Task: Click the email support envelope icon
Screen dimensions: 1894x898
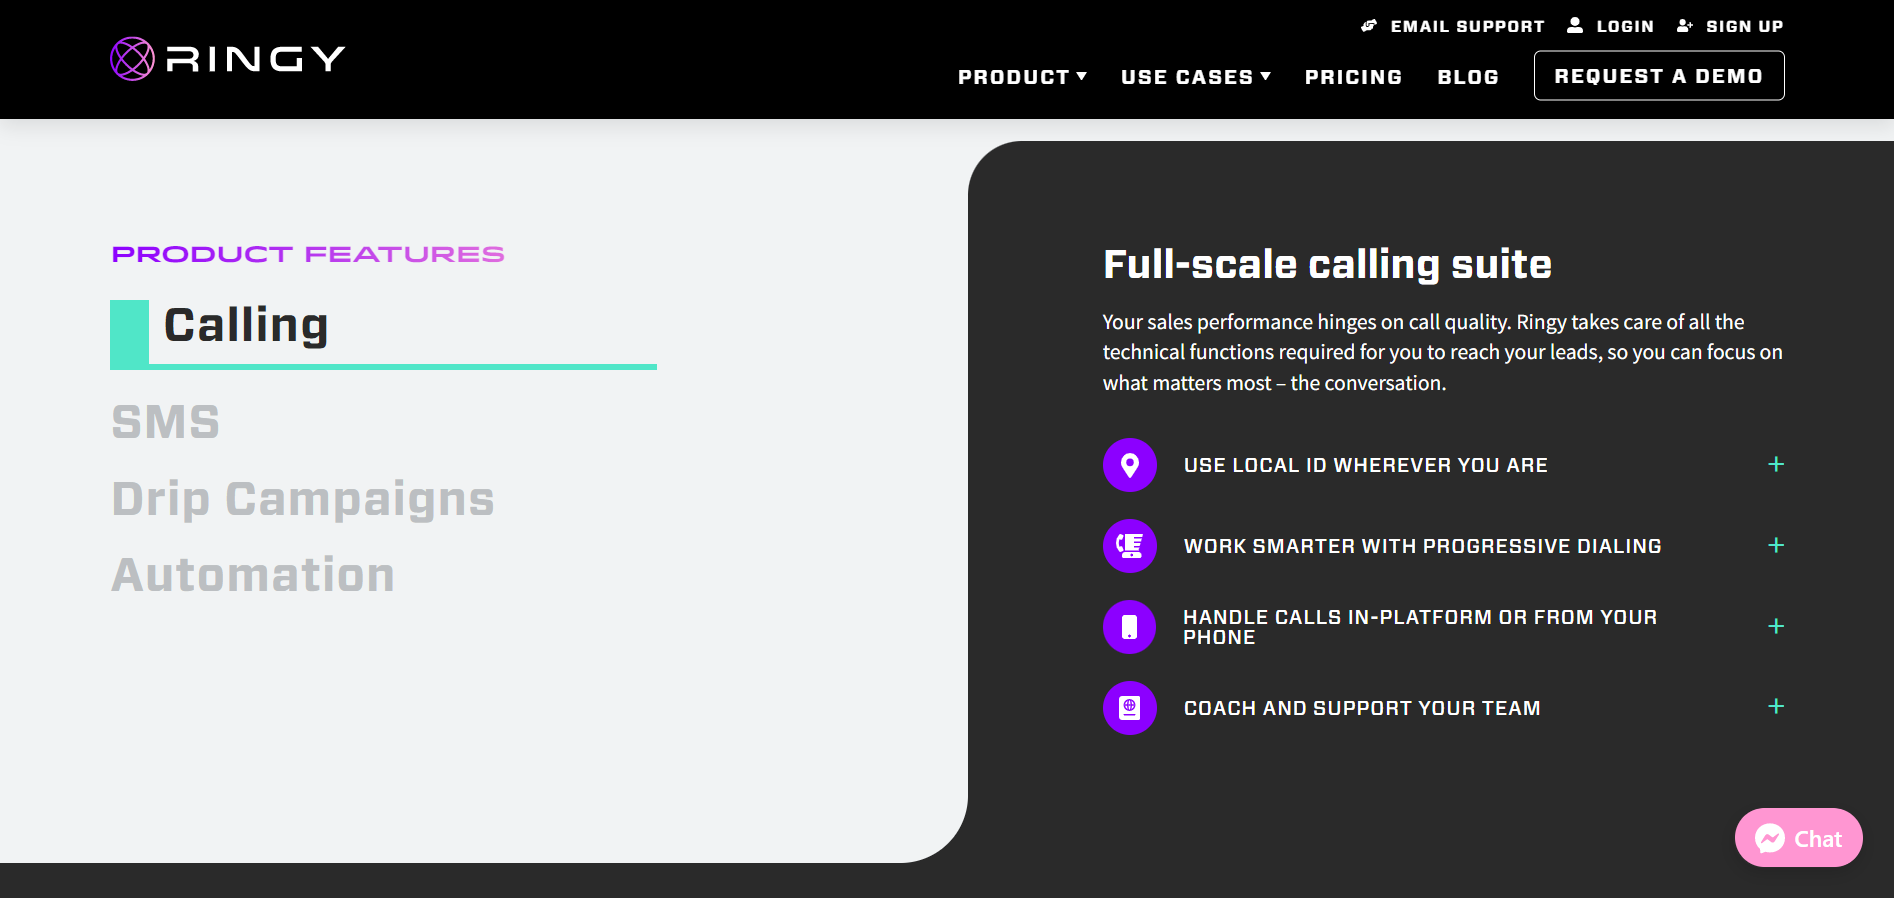Action: coord(1368,25)
